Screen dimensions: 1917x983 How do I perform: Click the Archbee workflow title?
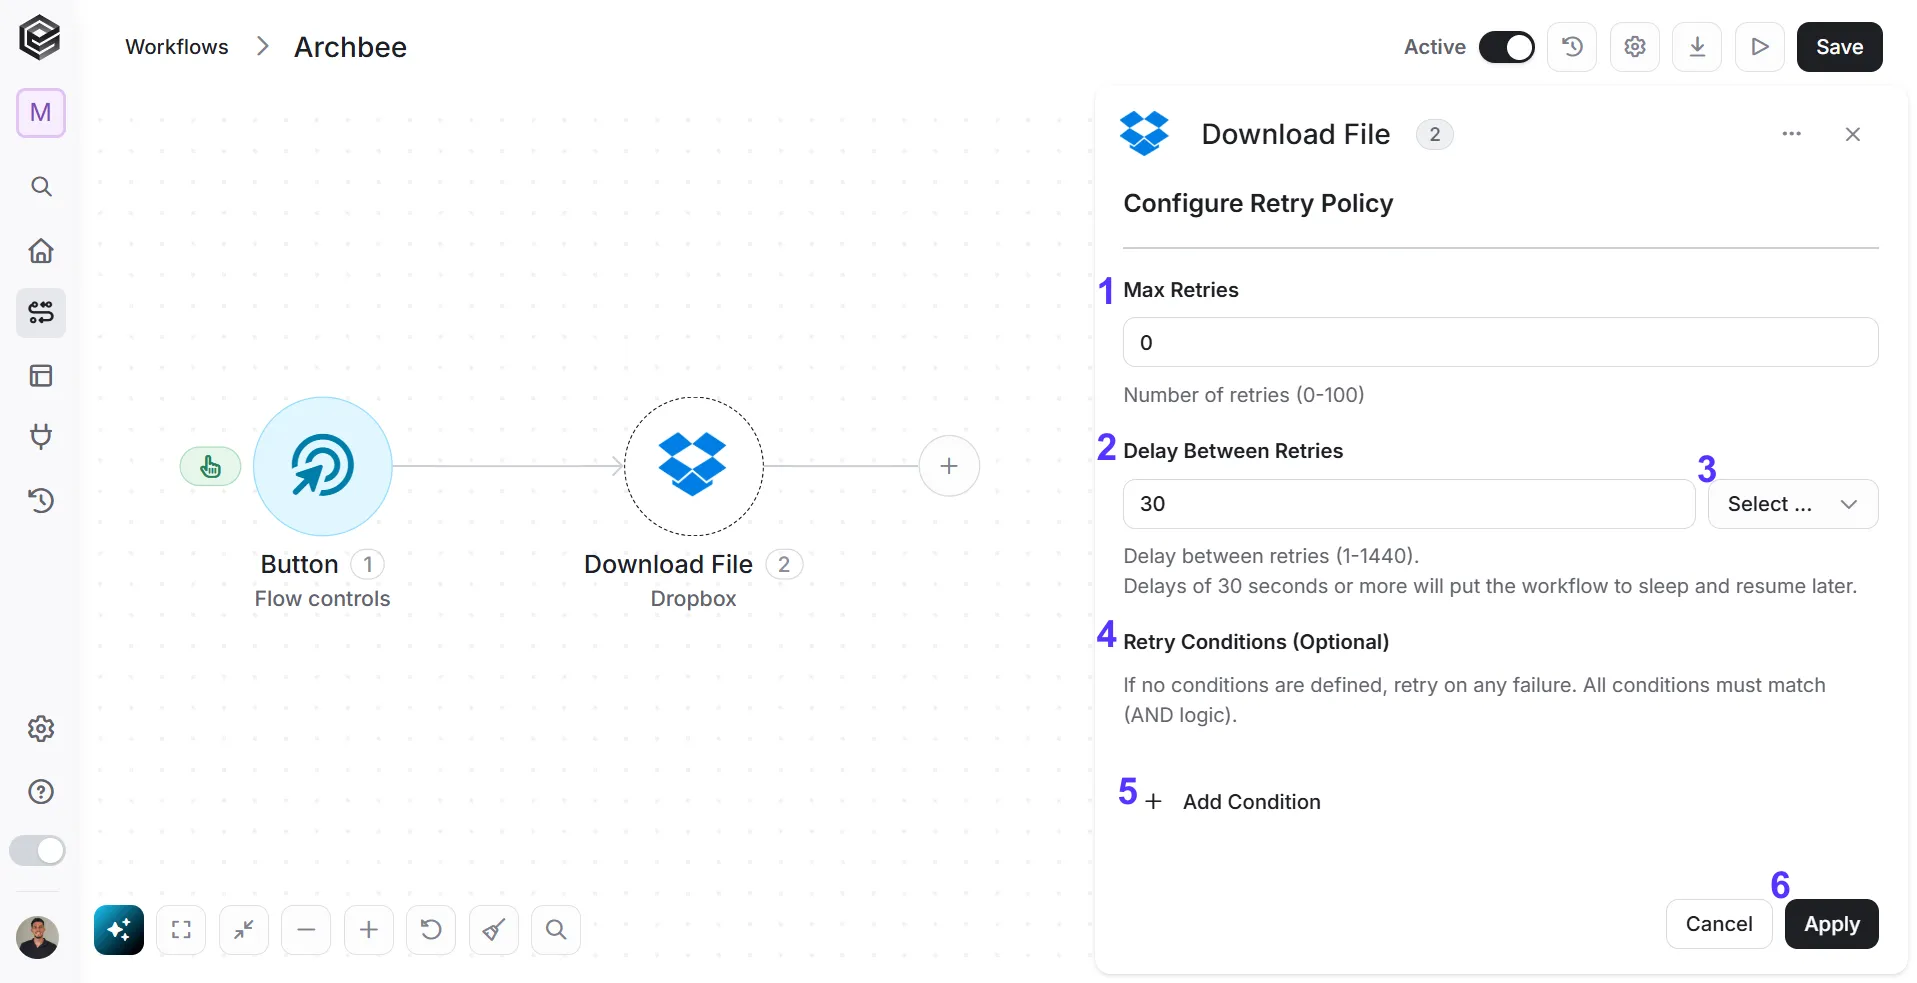[x=350, y=47]
